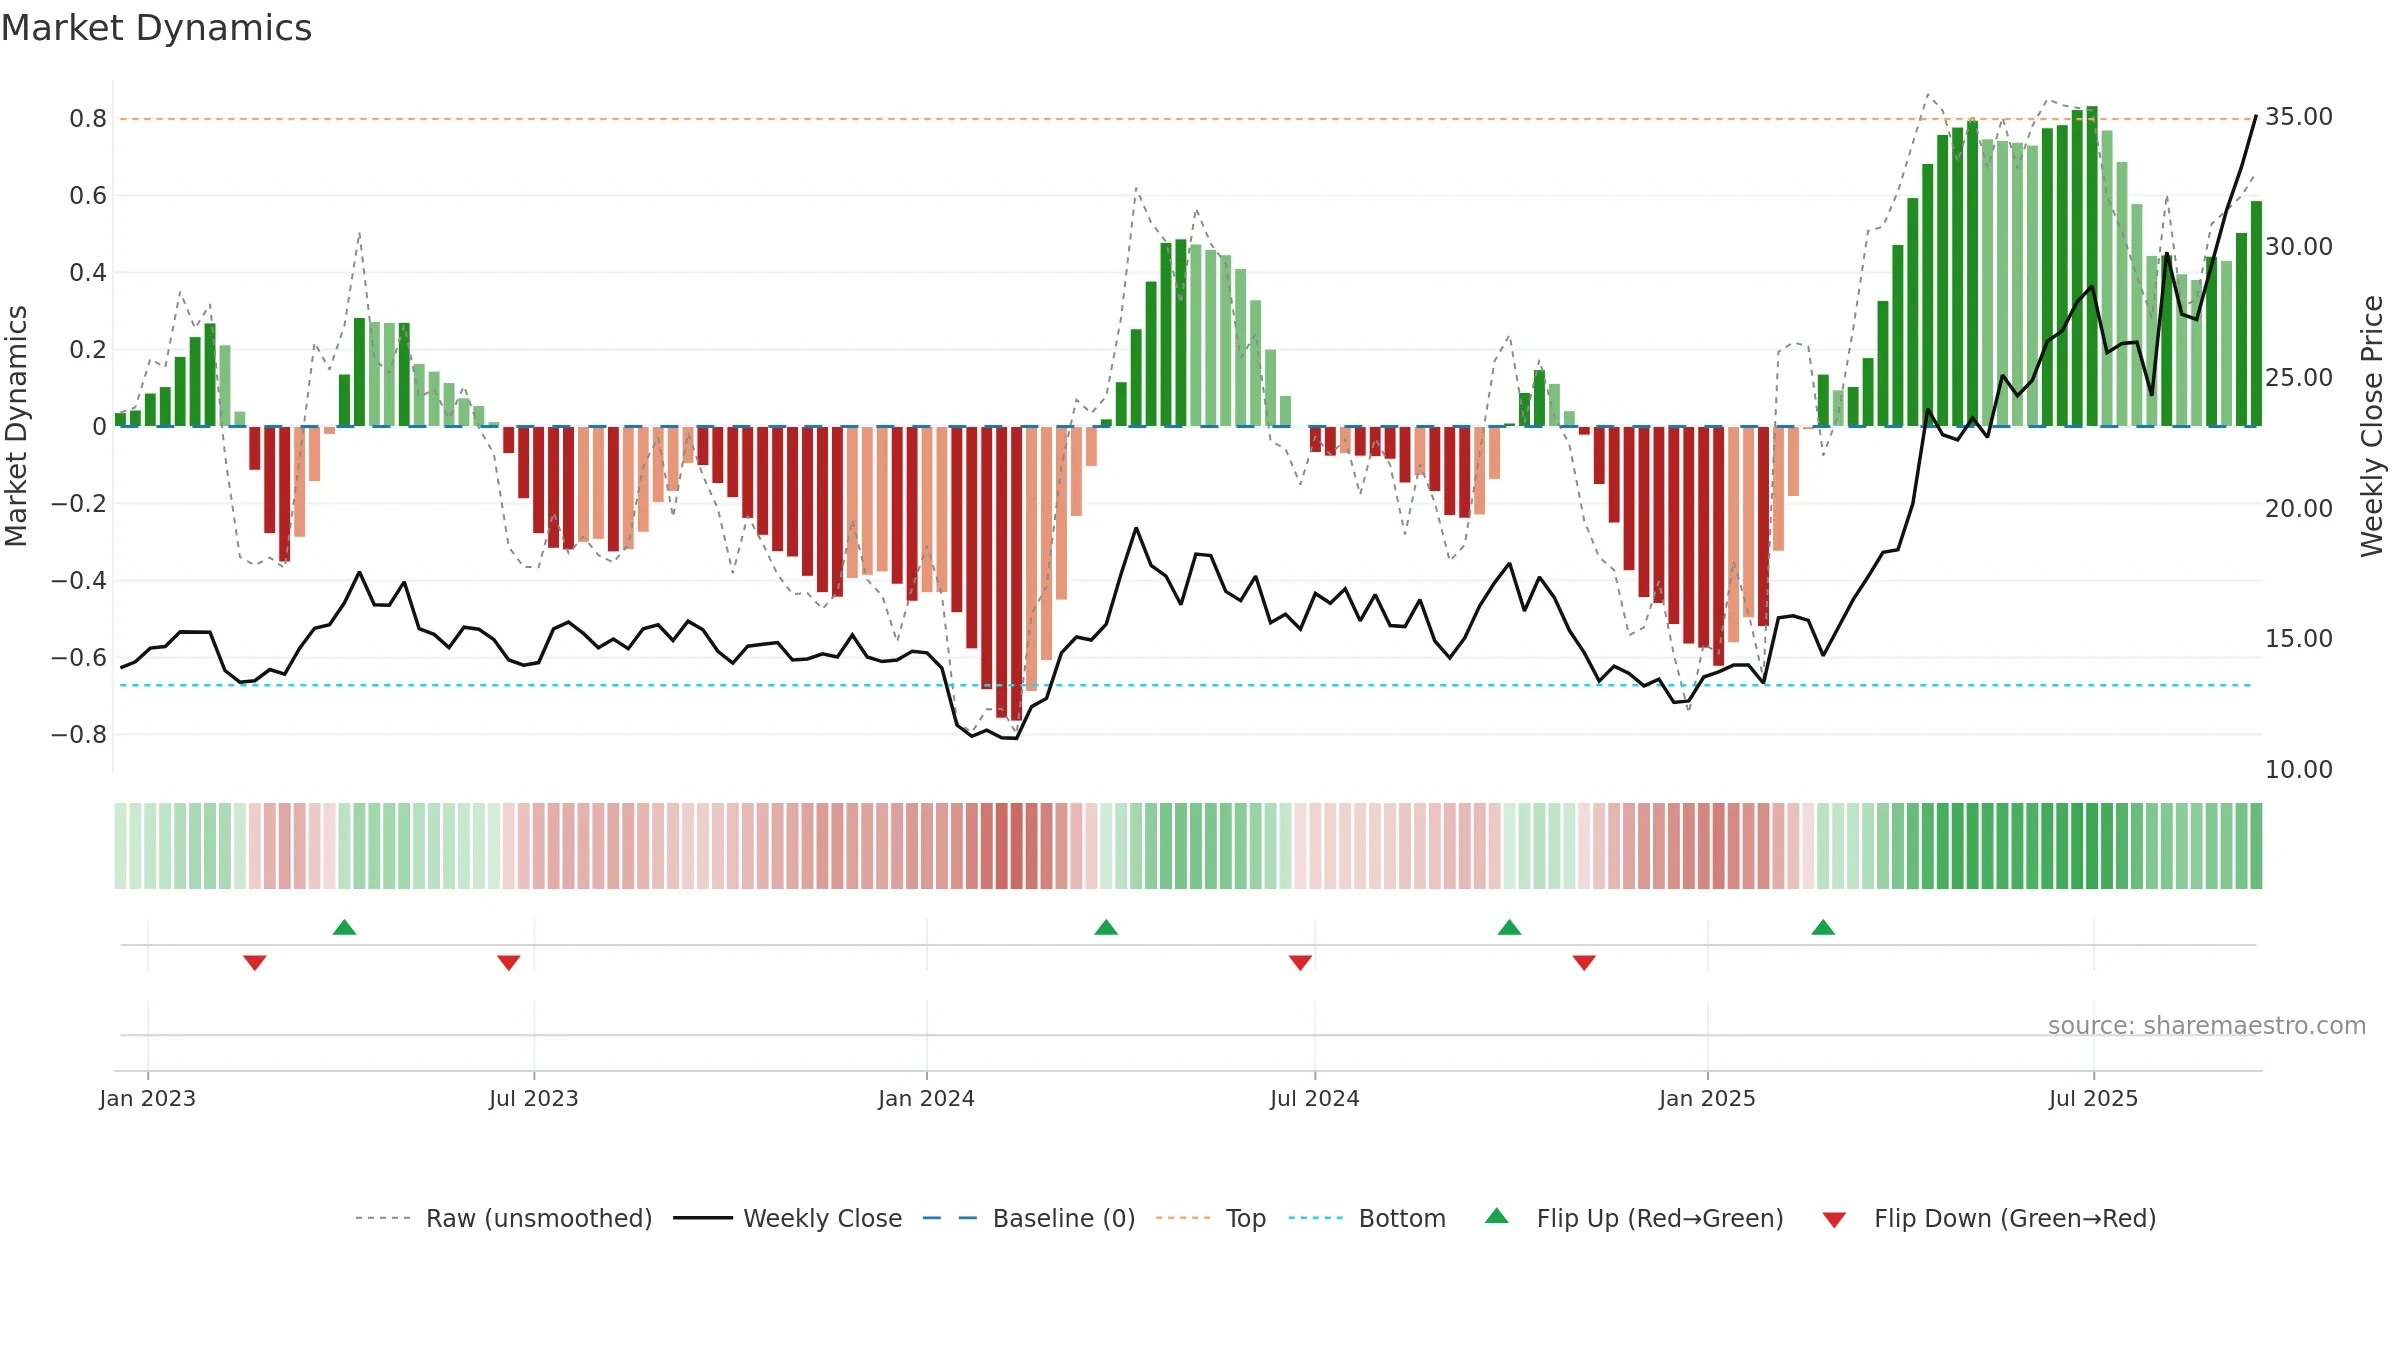Click the −0.2 left axis label
This screenshot has height=1350, width=2400.
pyautogui.click(x=79, y=504)
